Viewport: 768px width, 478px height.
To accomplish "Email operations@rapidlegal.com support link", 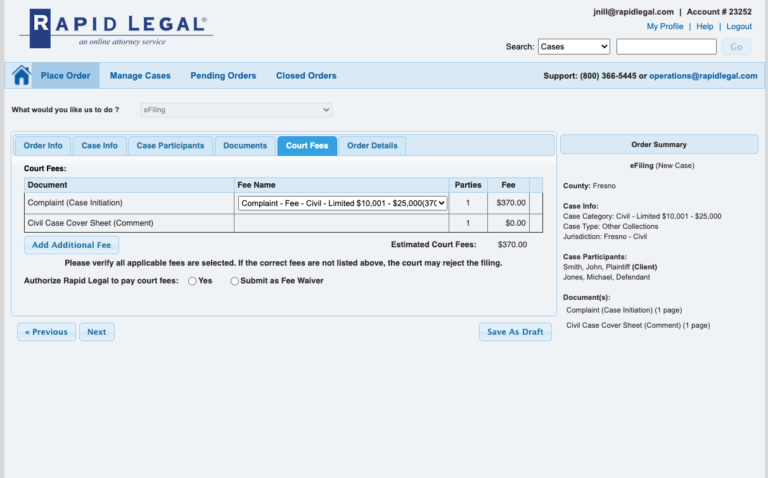I will 703,76.
